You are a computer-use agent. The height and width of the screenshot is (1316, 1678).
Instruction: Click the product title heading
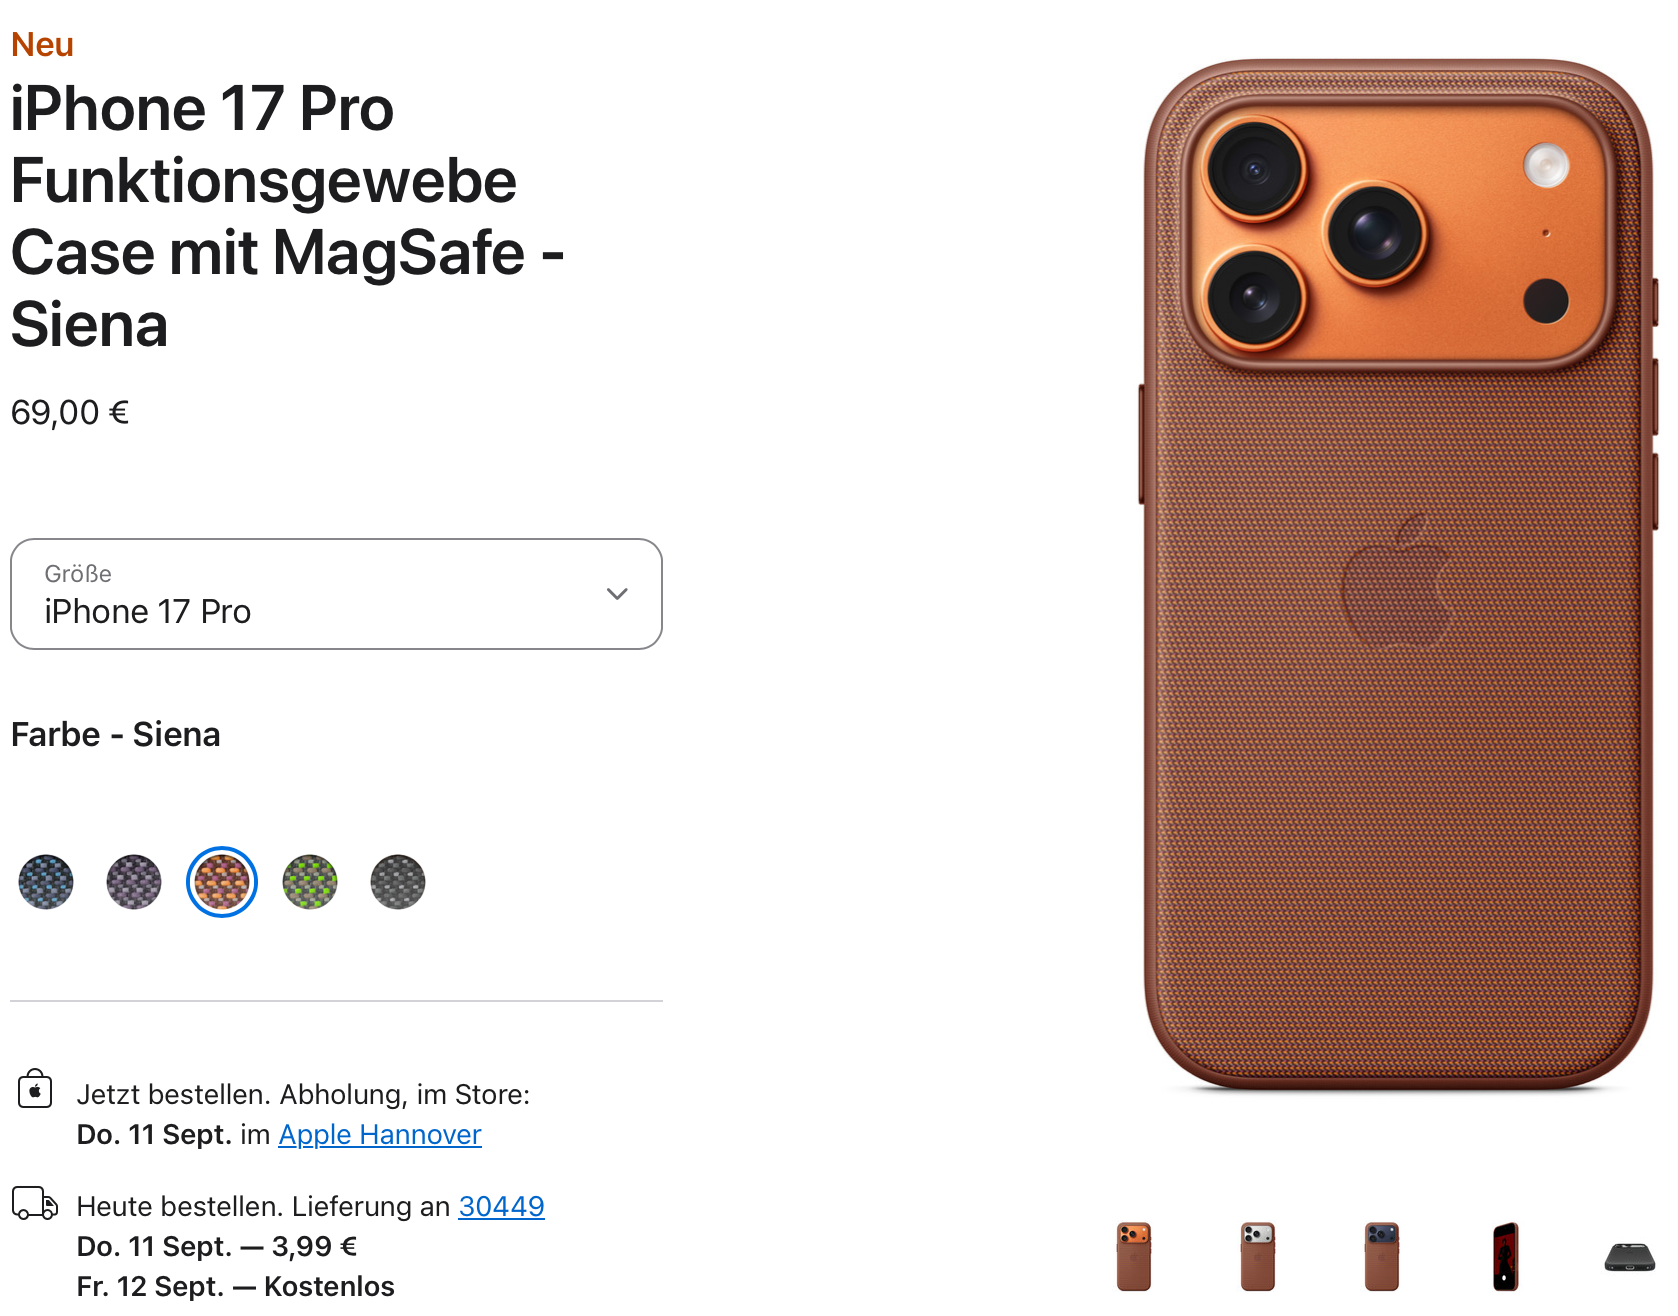point(288,217)
